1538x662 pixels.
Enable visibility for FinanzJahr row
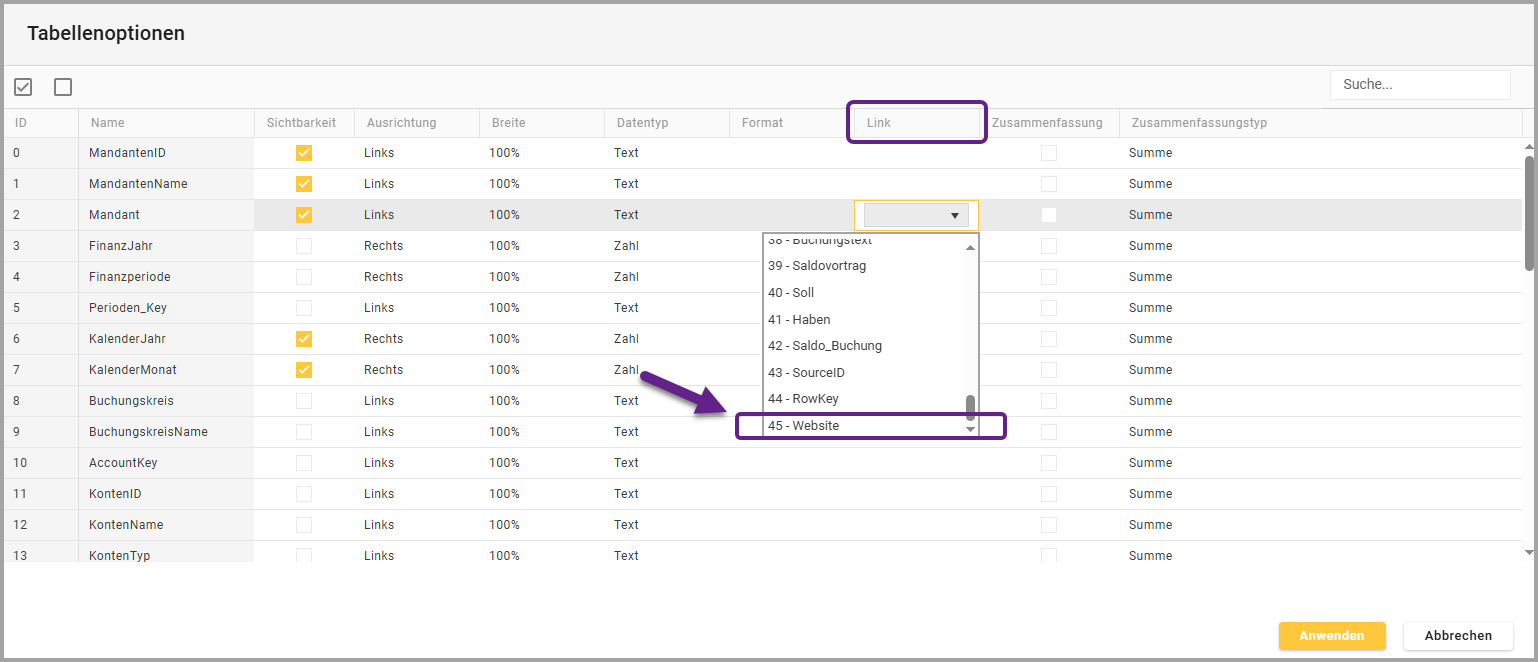pos(304,246)
